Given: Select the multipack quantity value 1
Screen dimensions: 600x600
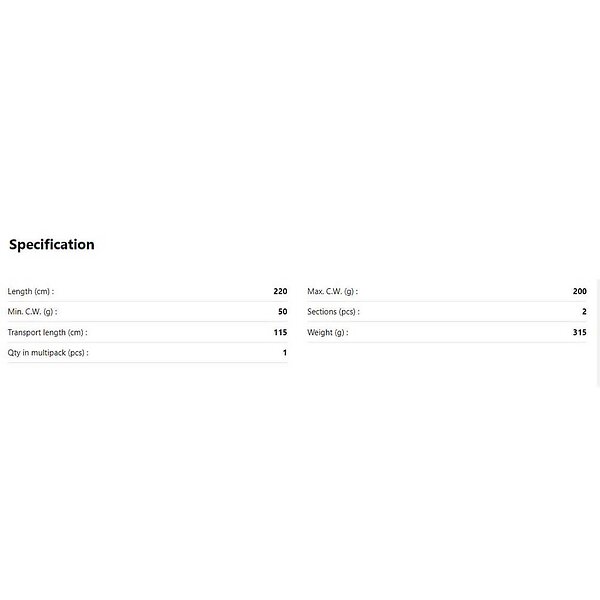Looking at the screenshot, I should pyautogui.click(x=284, y=352).
